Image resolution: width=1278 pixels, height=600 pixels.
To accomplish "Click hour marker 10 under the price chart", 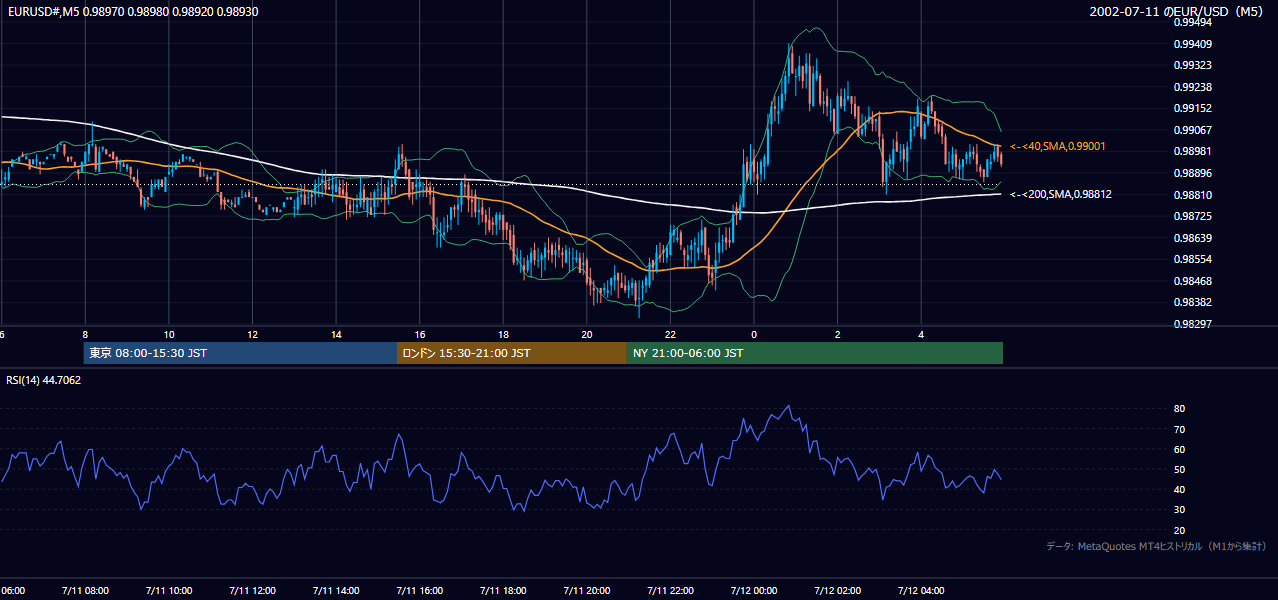I will pos(169,335).
